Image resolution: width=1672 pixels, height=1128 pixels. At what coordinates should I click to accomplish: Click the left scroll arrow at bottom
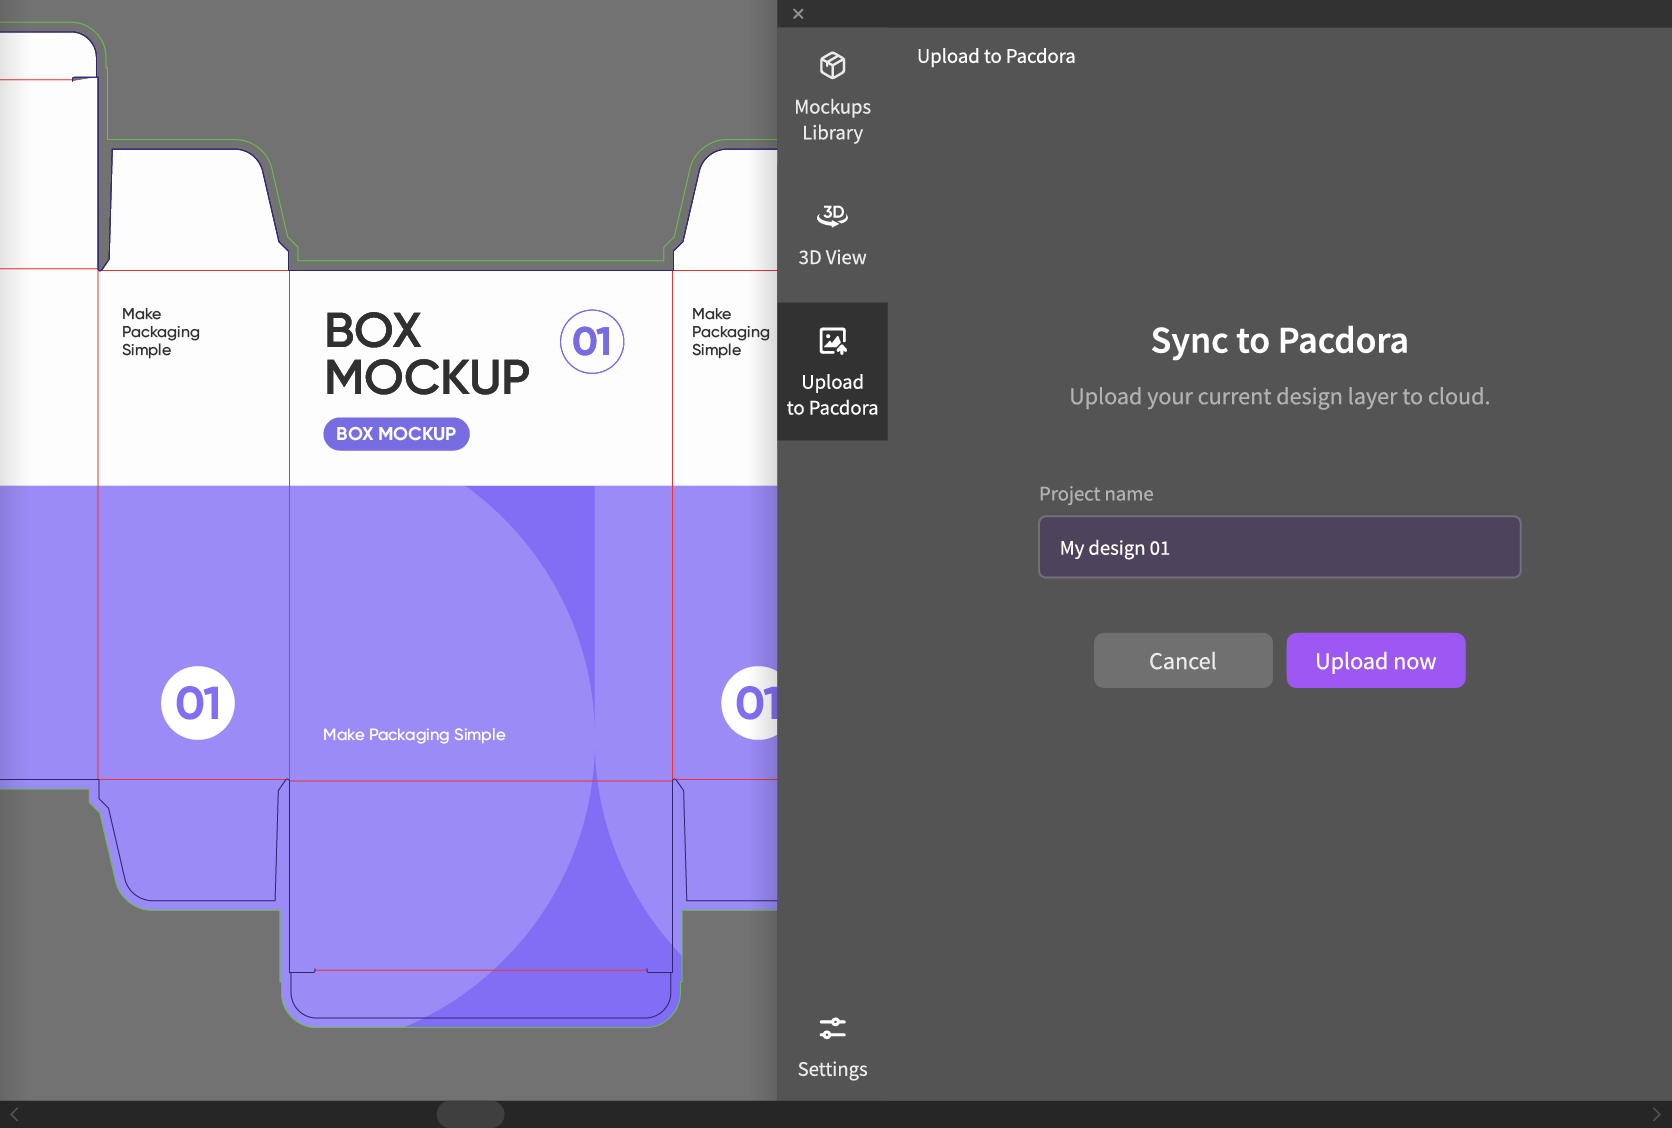[15, 1113]
